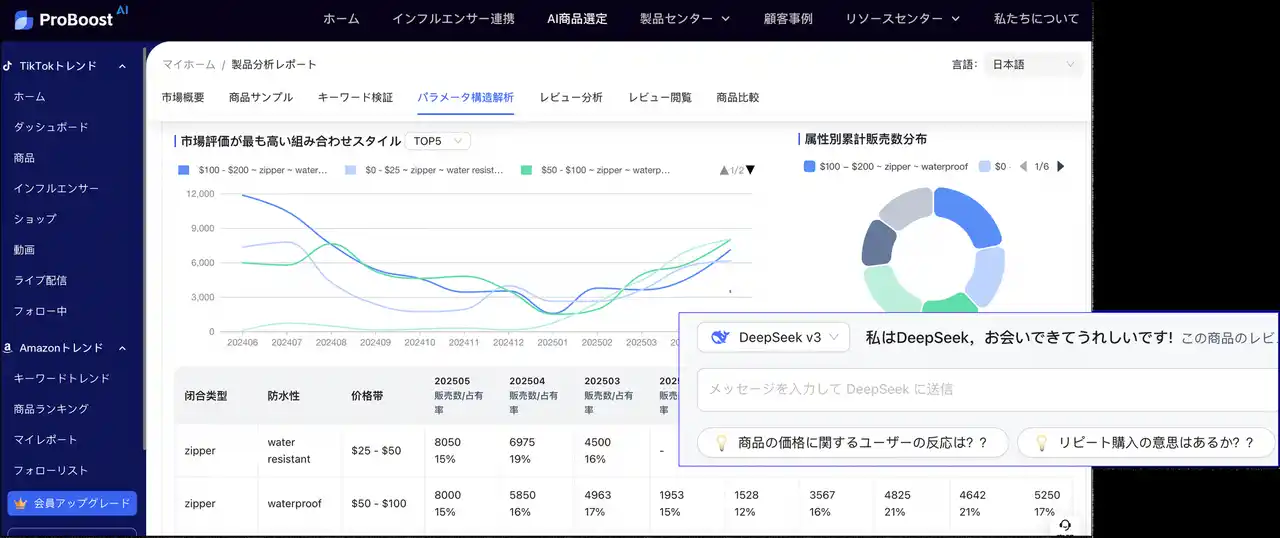Open the TOP5 dropdown
Image resolution: width=1280 pixels, height=538 pixels.
point(437,141)
